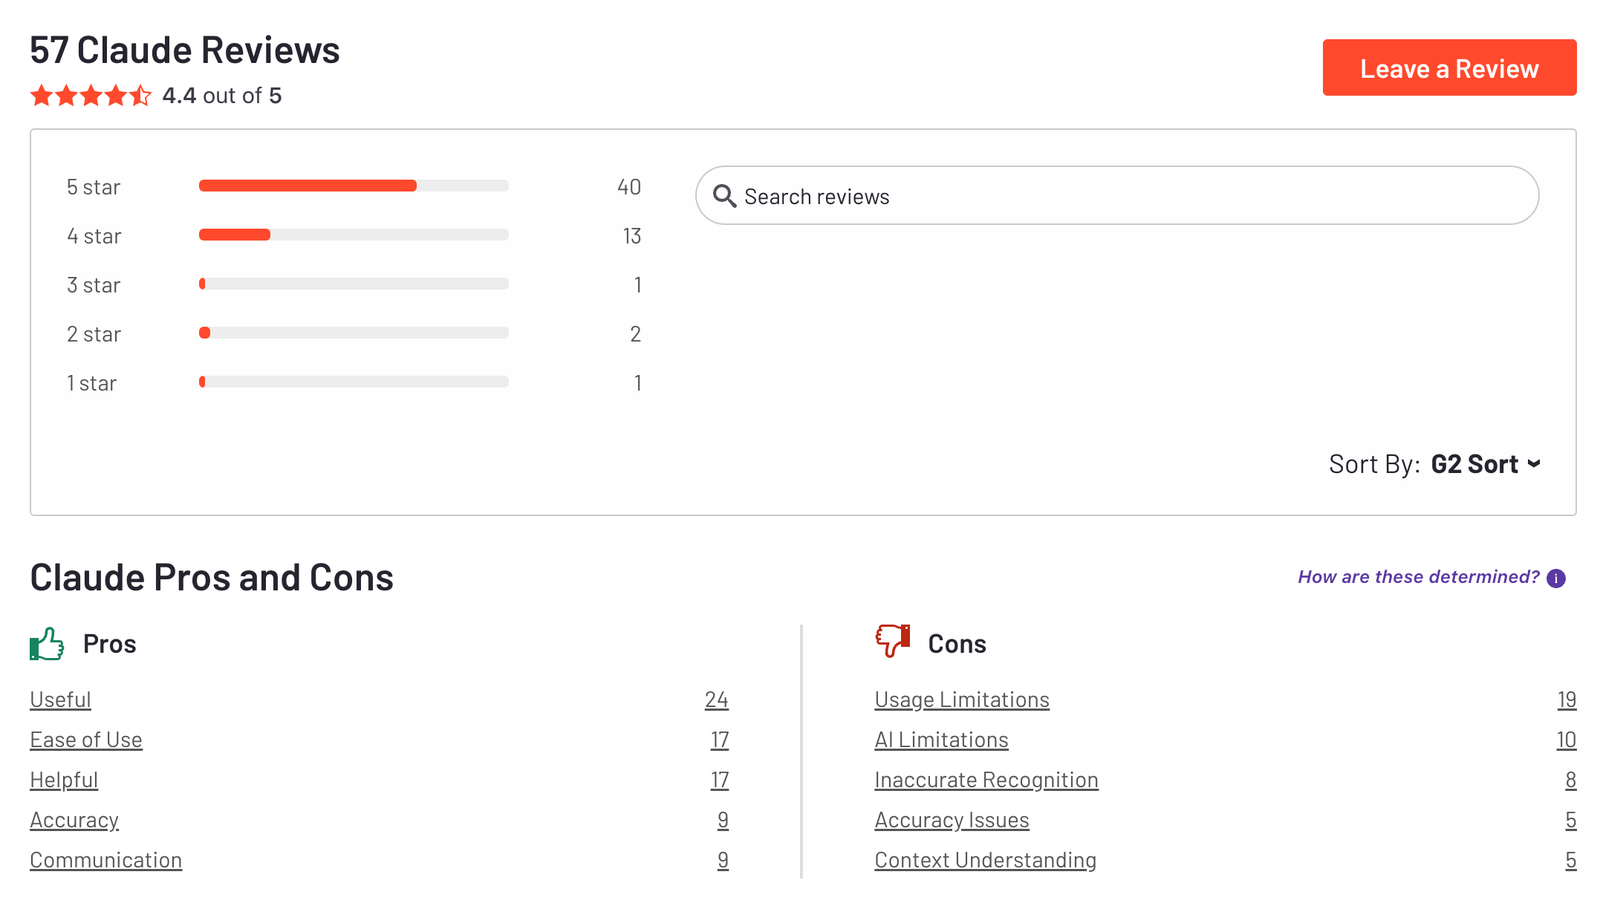Click the Usage Limitations con

[x=961, y=700]
